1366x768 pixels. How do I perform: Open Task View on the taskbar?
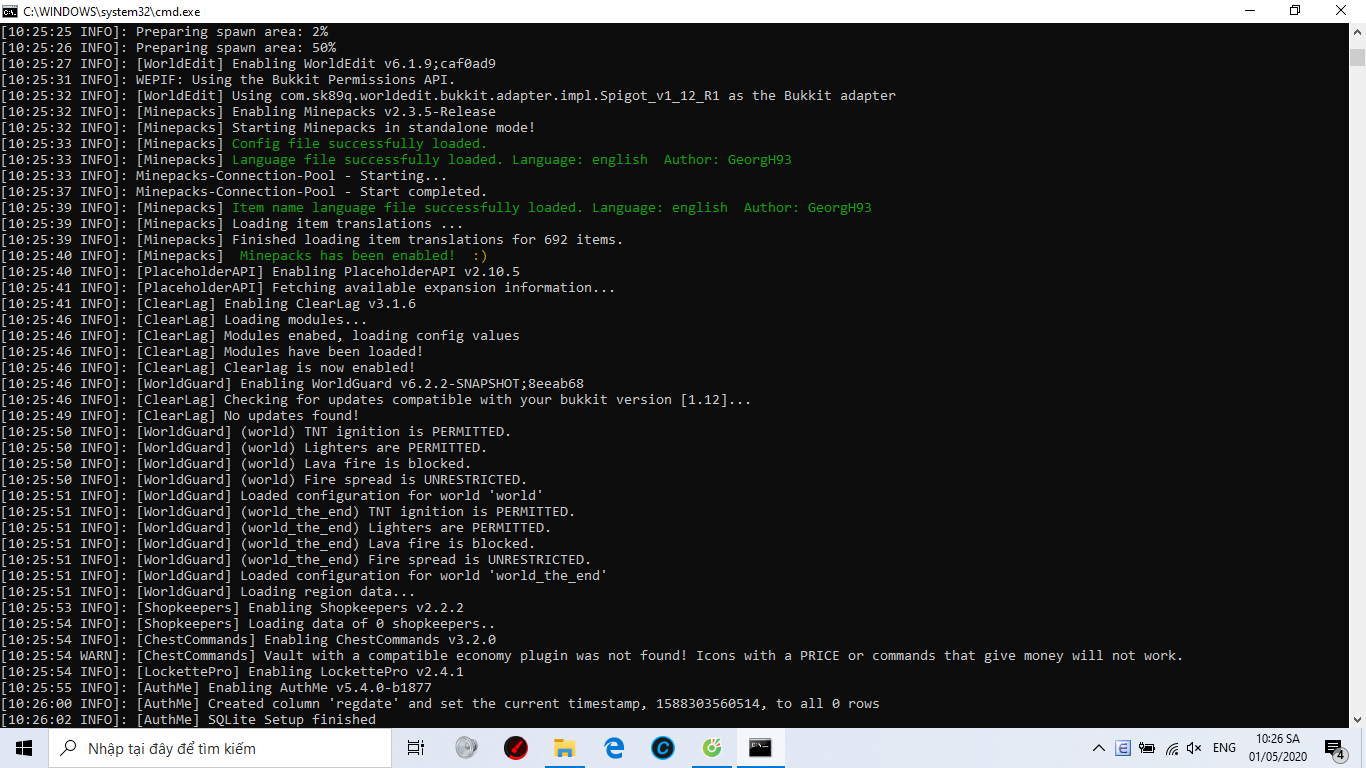(416, 748)
